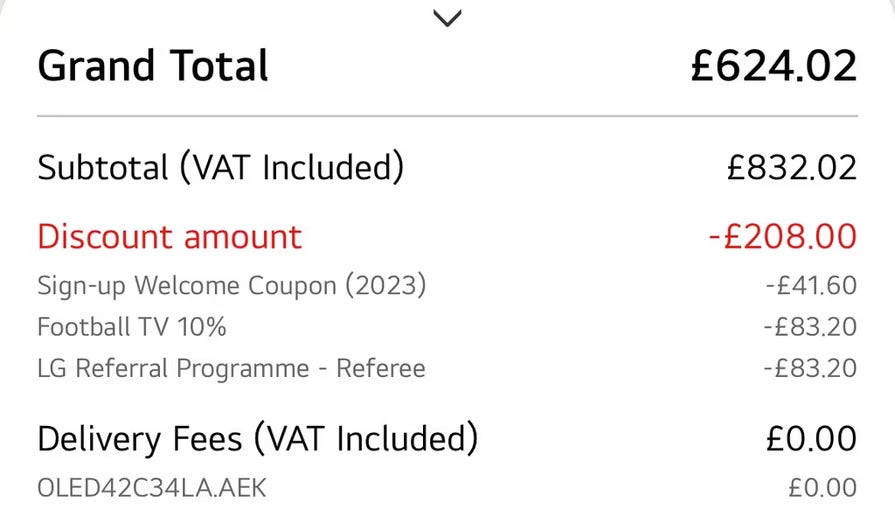Click the (2023) text in the coupon line
Viewport: 895px width, 531px height.
point(386,285)
